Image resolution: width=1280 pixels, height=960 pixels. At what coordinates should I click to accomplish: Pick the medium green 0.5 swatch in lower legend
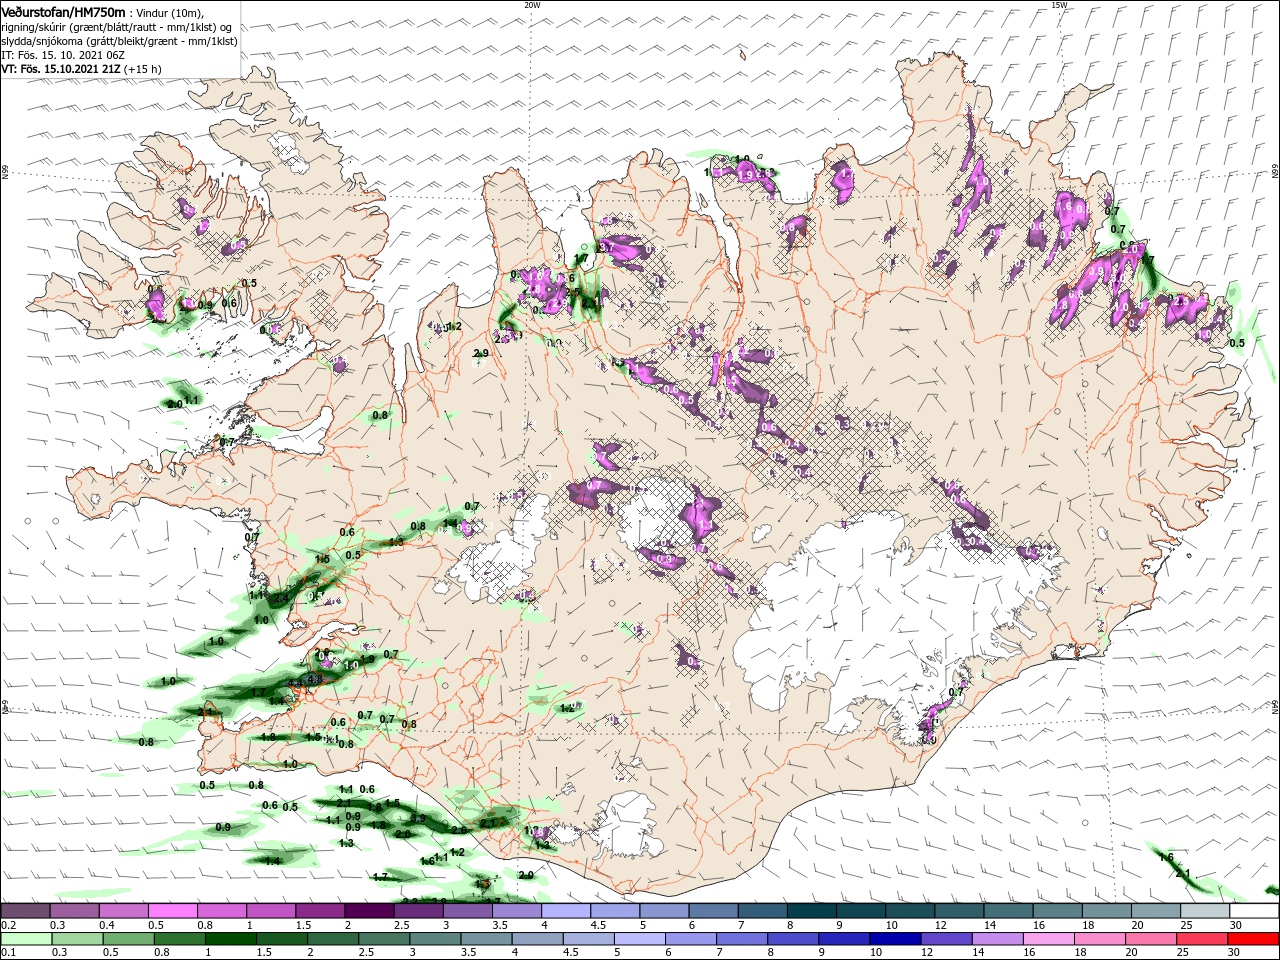pyautogui.click(x=128, y=938)
